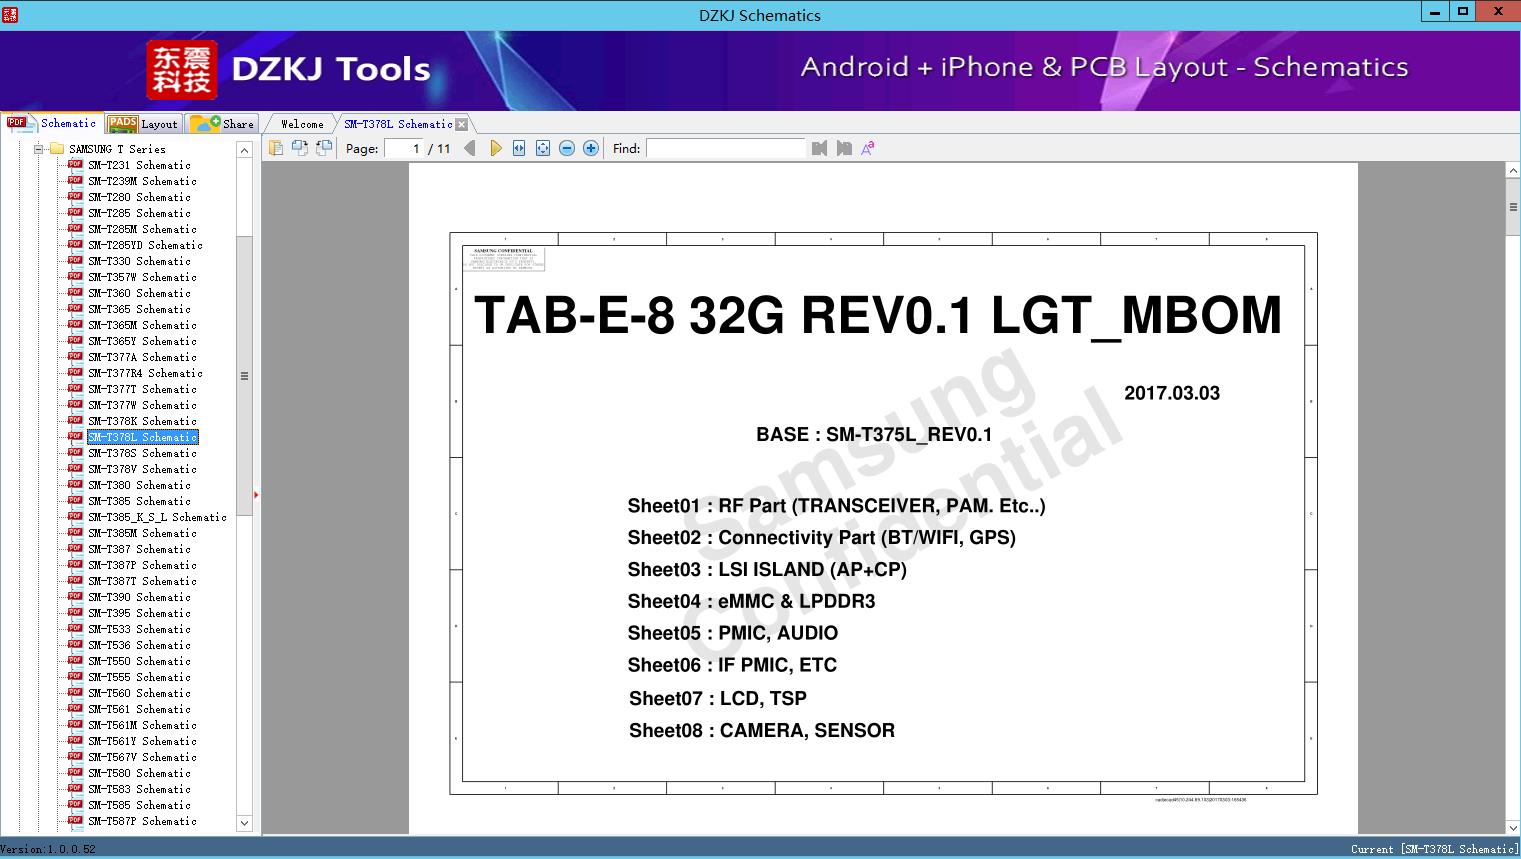This screenshot has height=859, width=1521.
Task: Click PDF icon beside SM-T555 Schematic
Action: coord(75,676)
